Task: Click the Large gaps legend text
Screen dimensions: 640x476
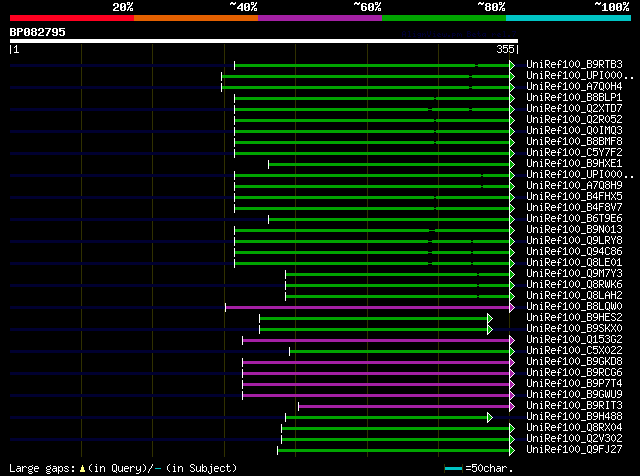Action: pos(42,468)
